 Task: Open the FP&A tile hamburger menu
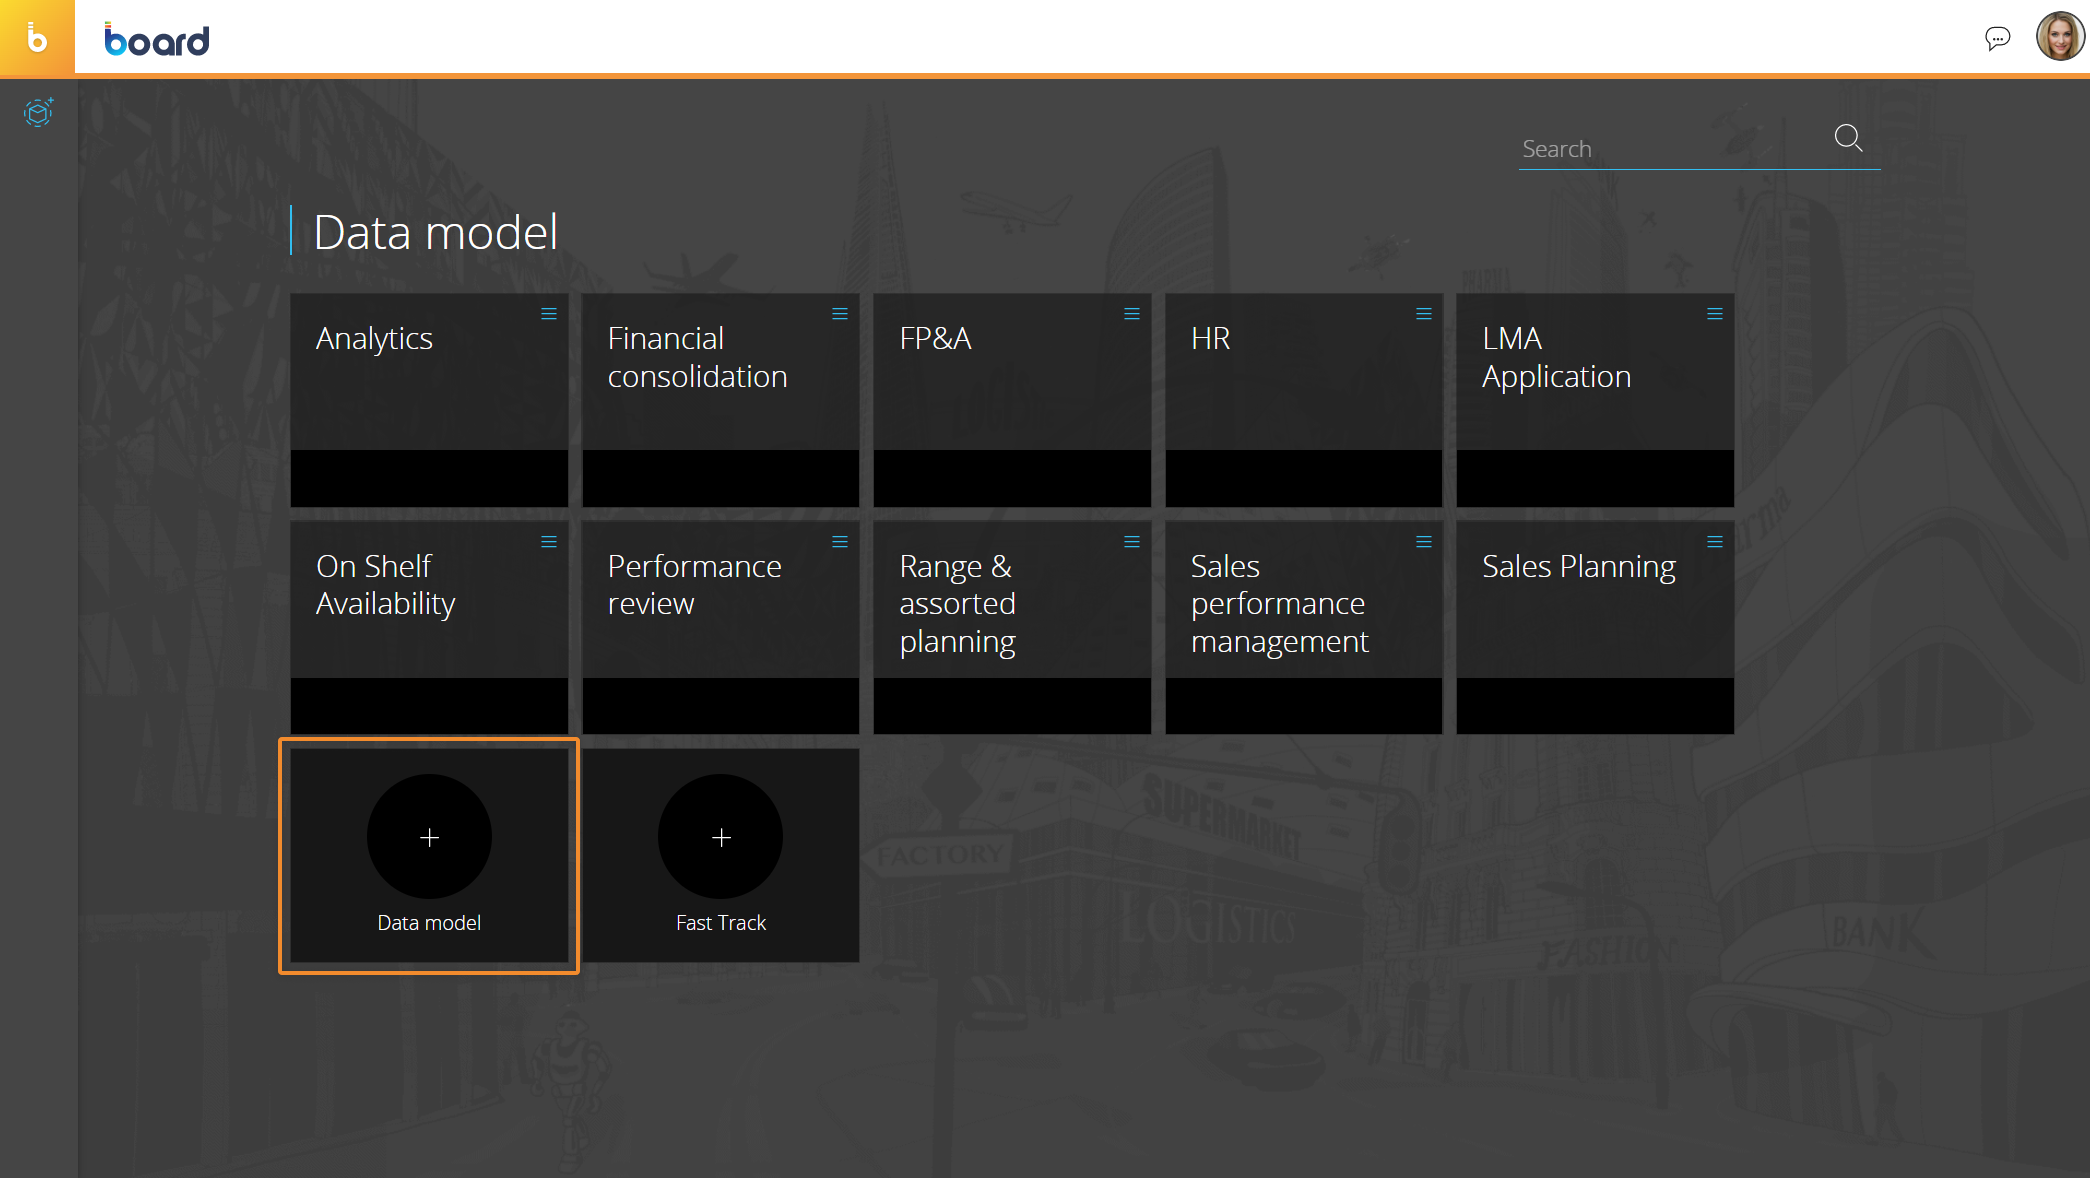click(x=1132, y=314)
